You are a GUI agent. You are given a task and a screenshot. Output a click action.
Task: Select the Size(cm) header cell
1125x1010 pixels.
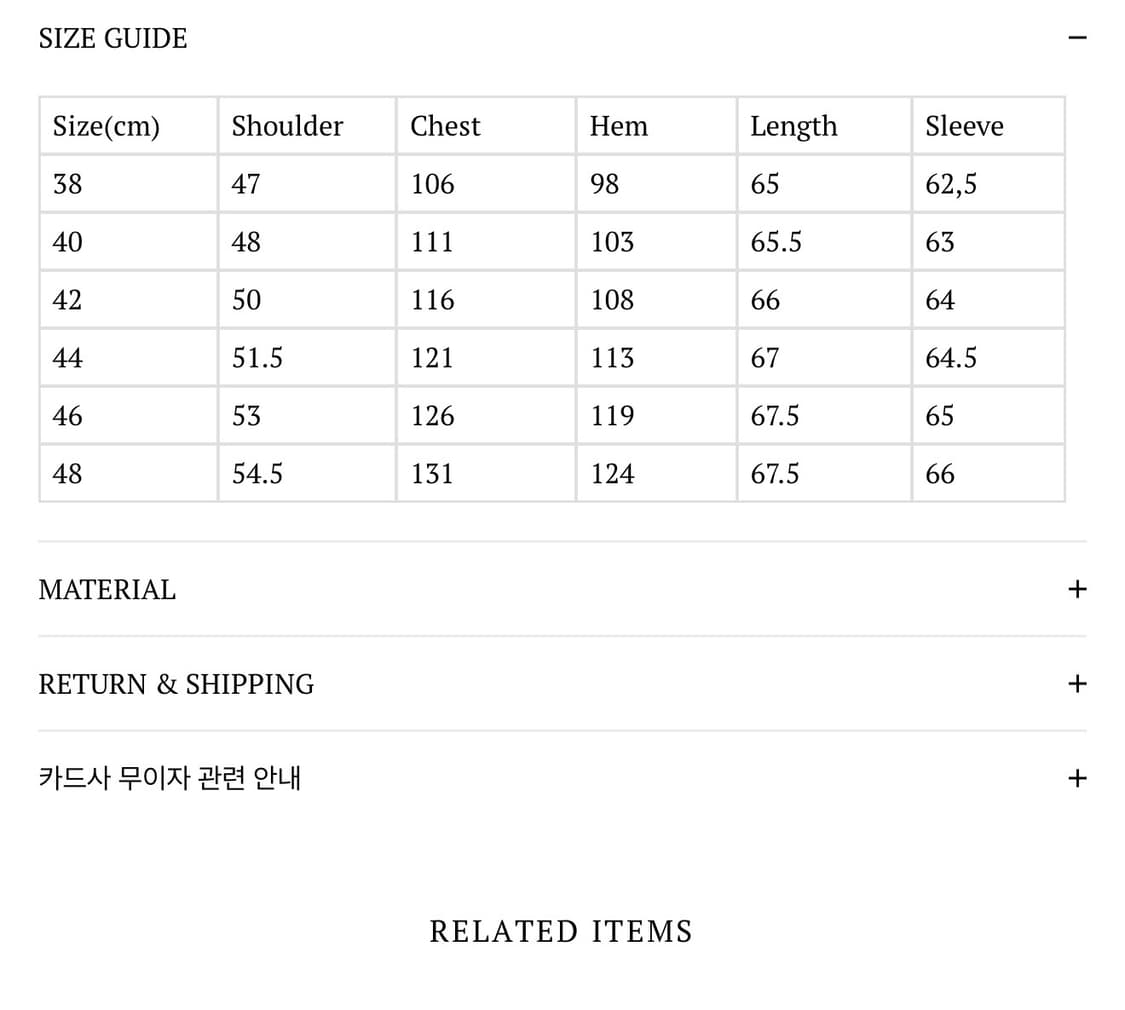click(128, 126)
